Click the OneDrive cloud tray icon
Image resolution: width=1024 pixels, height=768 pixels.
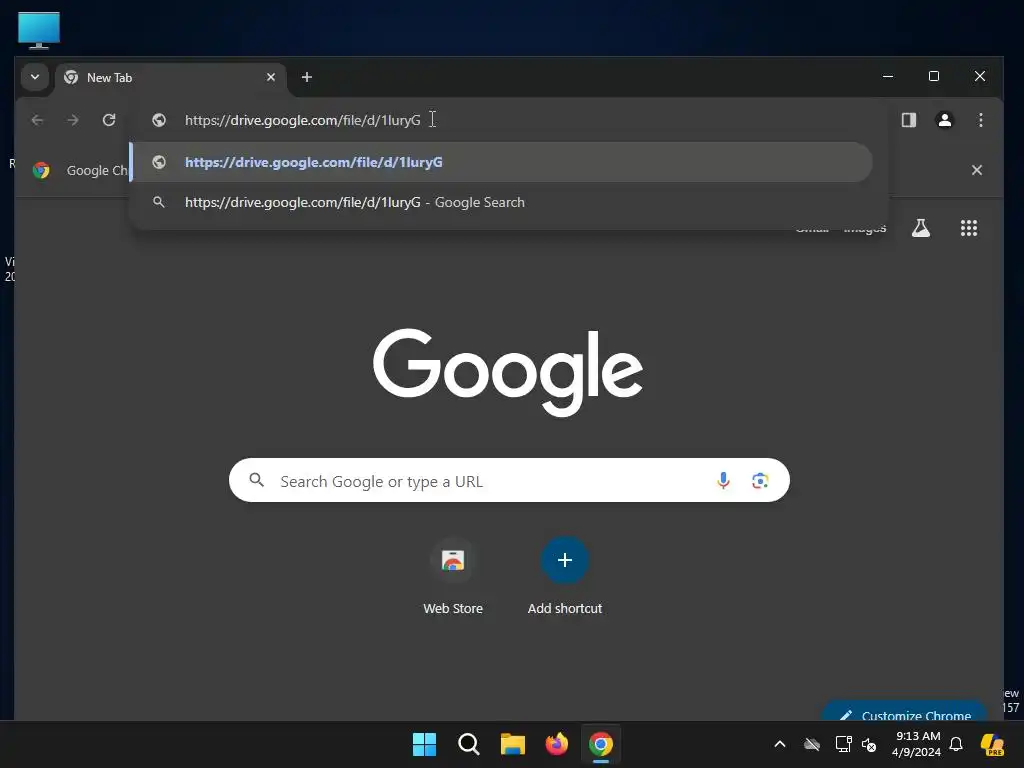tap(812, 744)
